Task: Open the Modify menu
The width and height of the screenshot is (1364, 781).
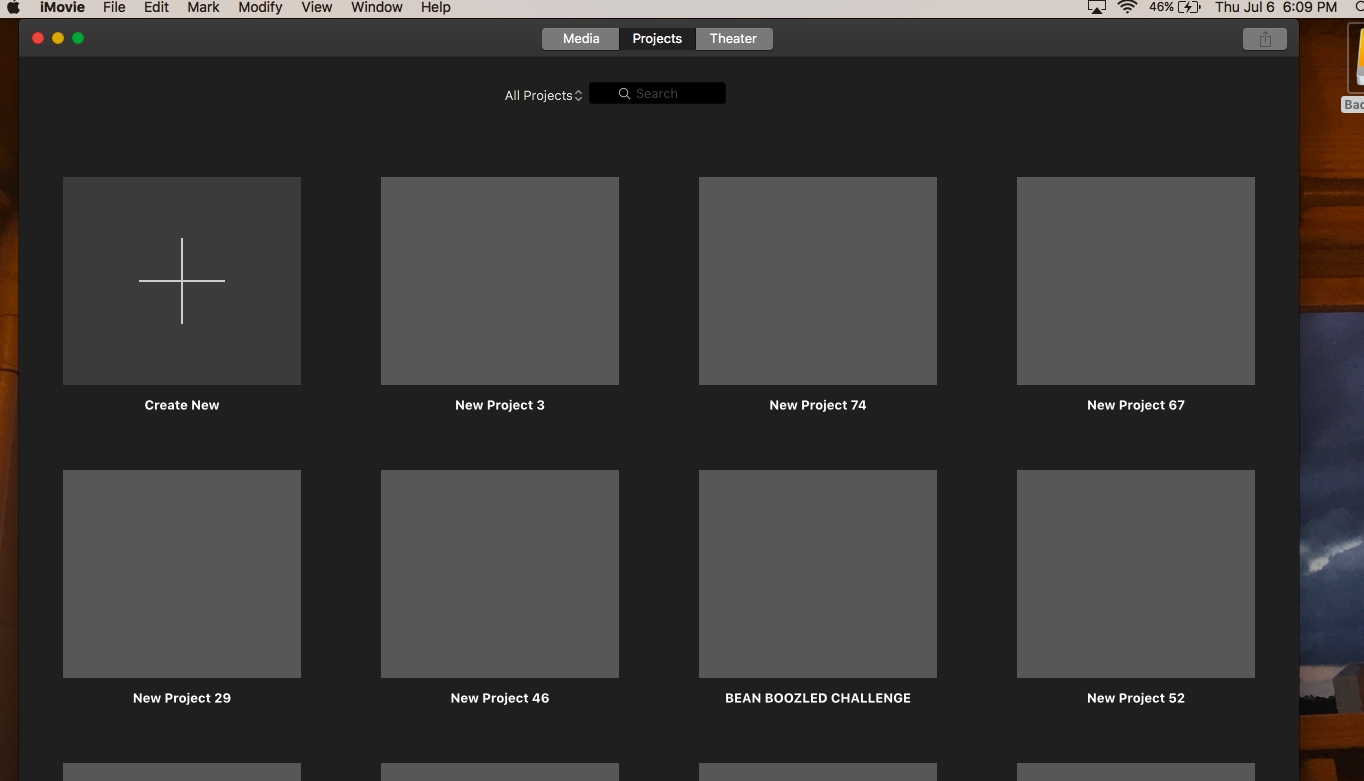Action: [260, 7]
